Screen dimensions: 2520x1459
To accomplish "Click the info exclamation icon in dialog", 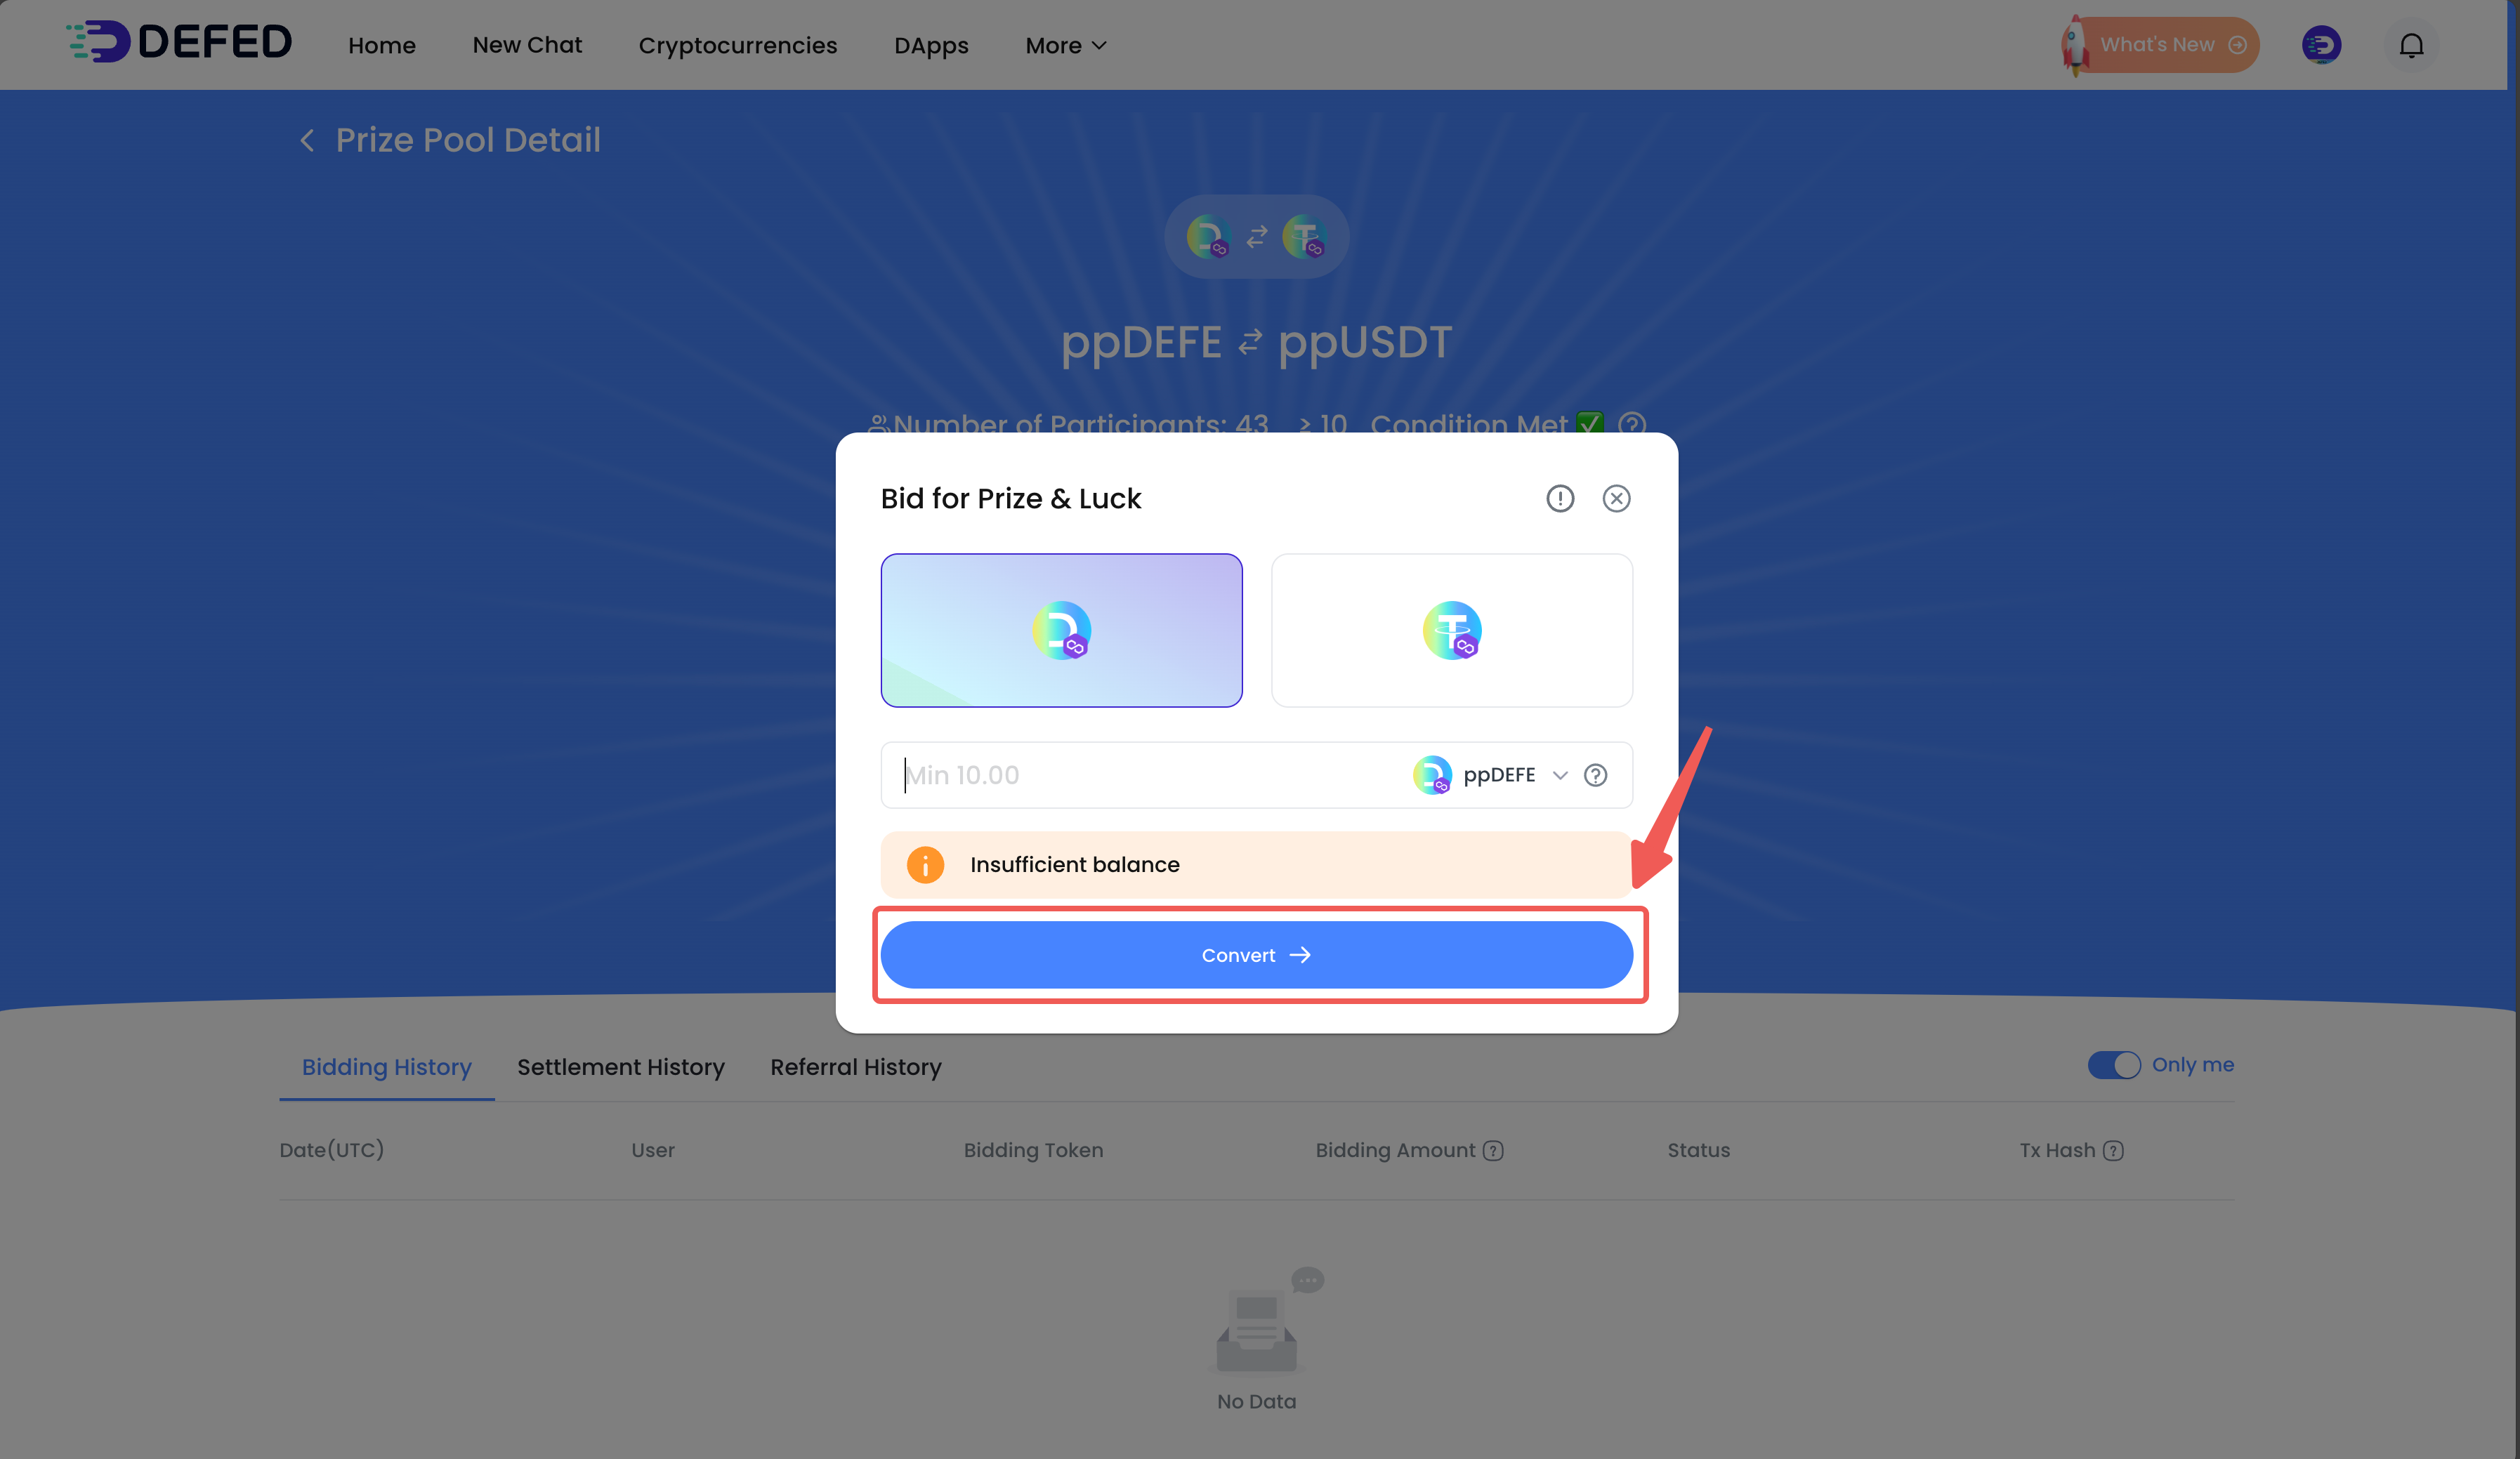I will 1559,498.
